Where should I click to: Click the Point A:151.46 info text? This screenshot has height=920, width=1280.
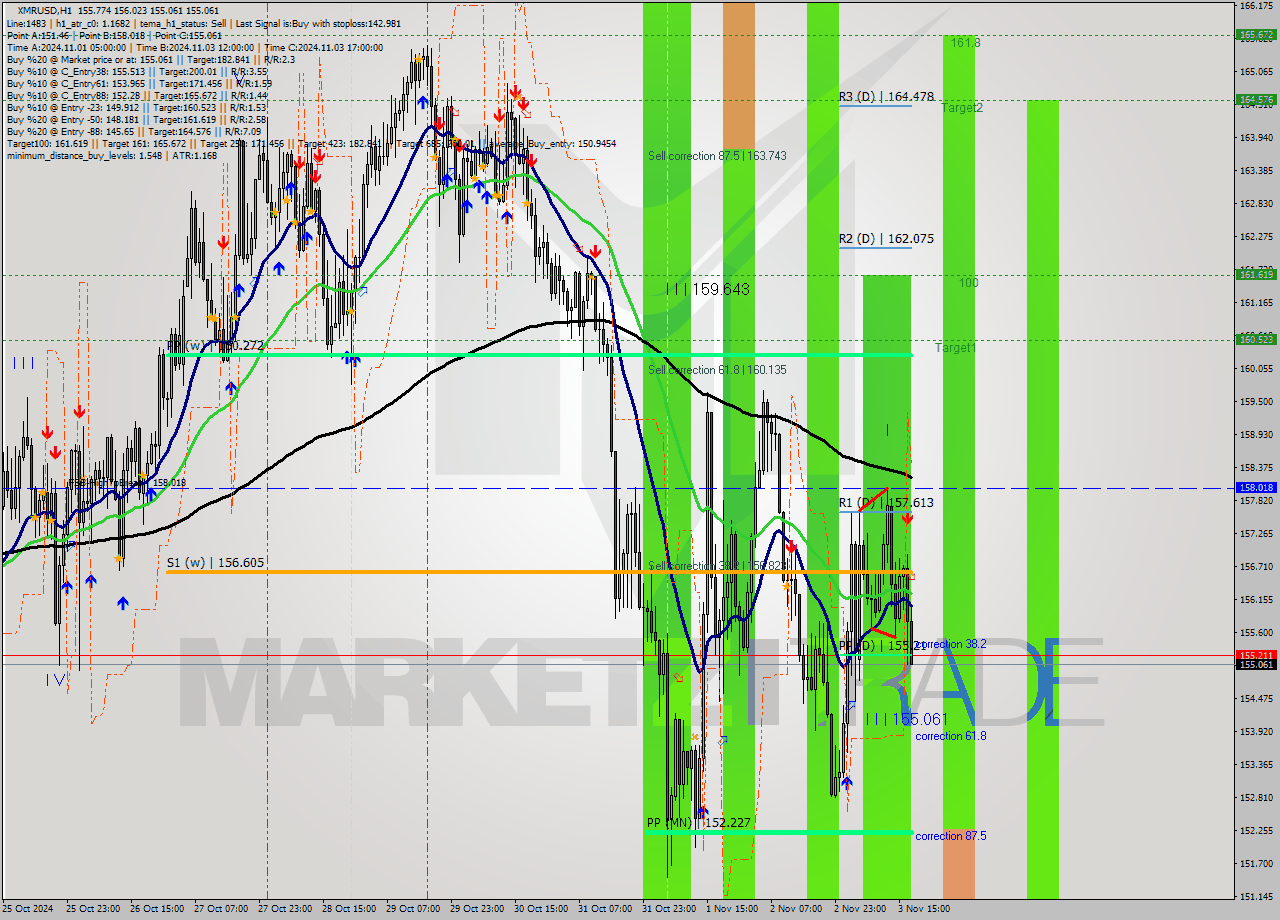[40, 35]
